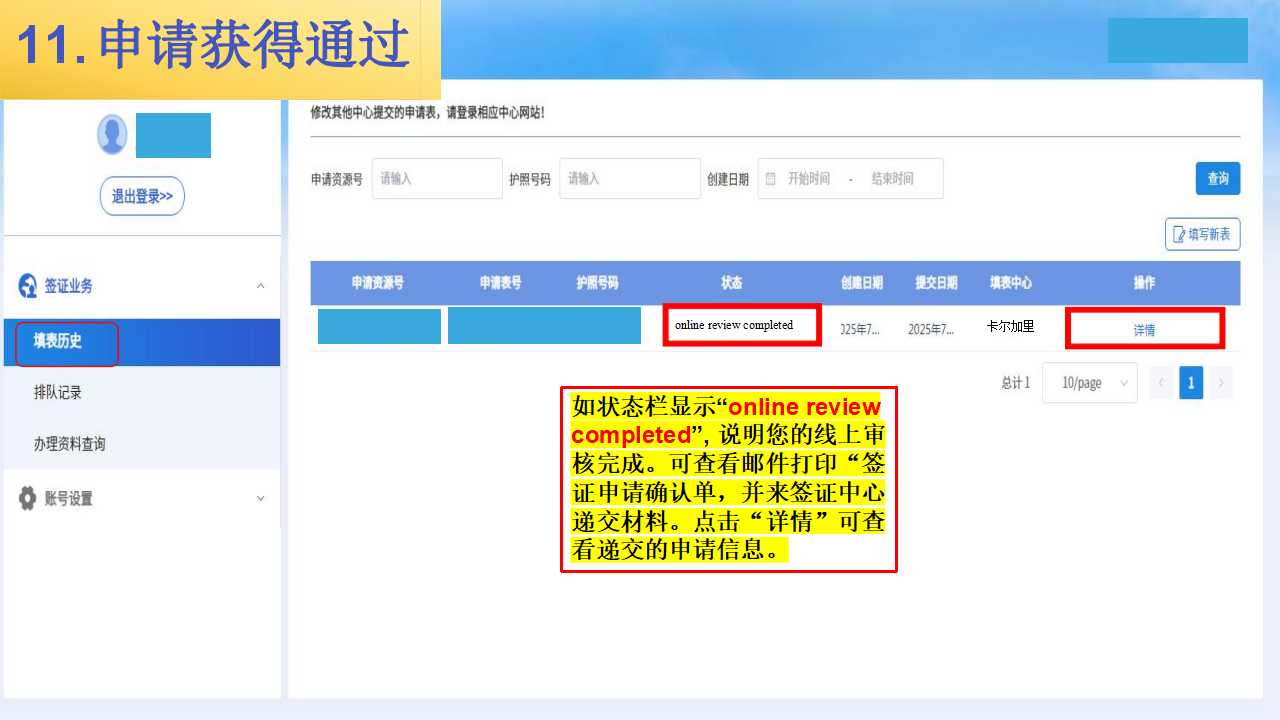Click the user avatar icon
The height and width of the screenshot is (720, 1280).
tap(112, 135)
